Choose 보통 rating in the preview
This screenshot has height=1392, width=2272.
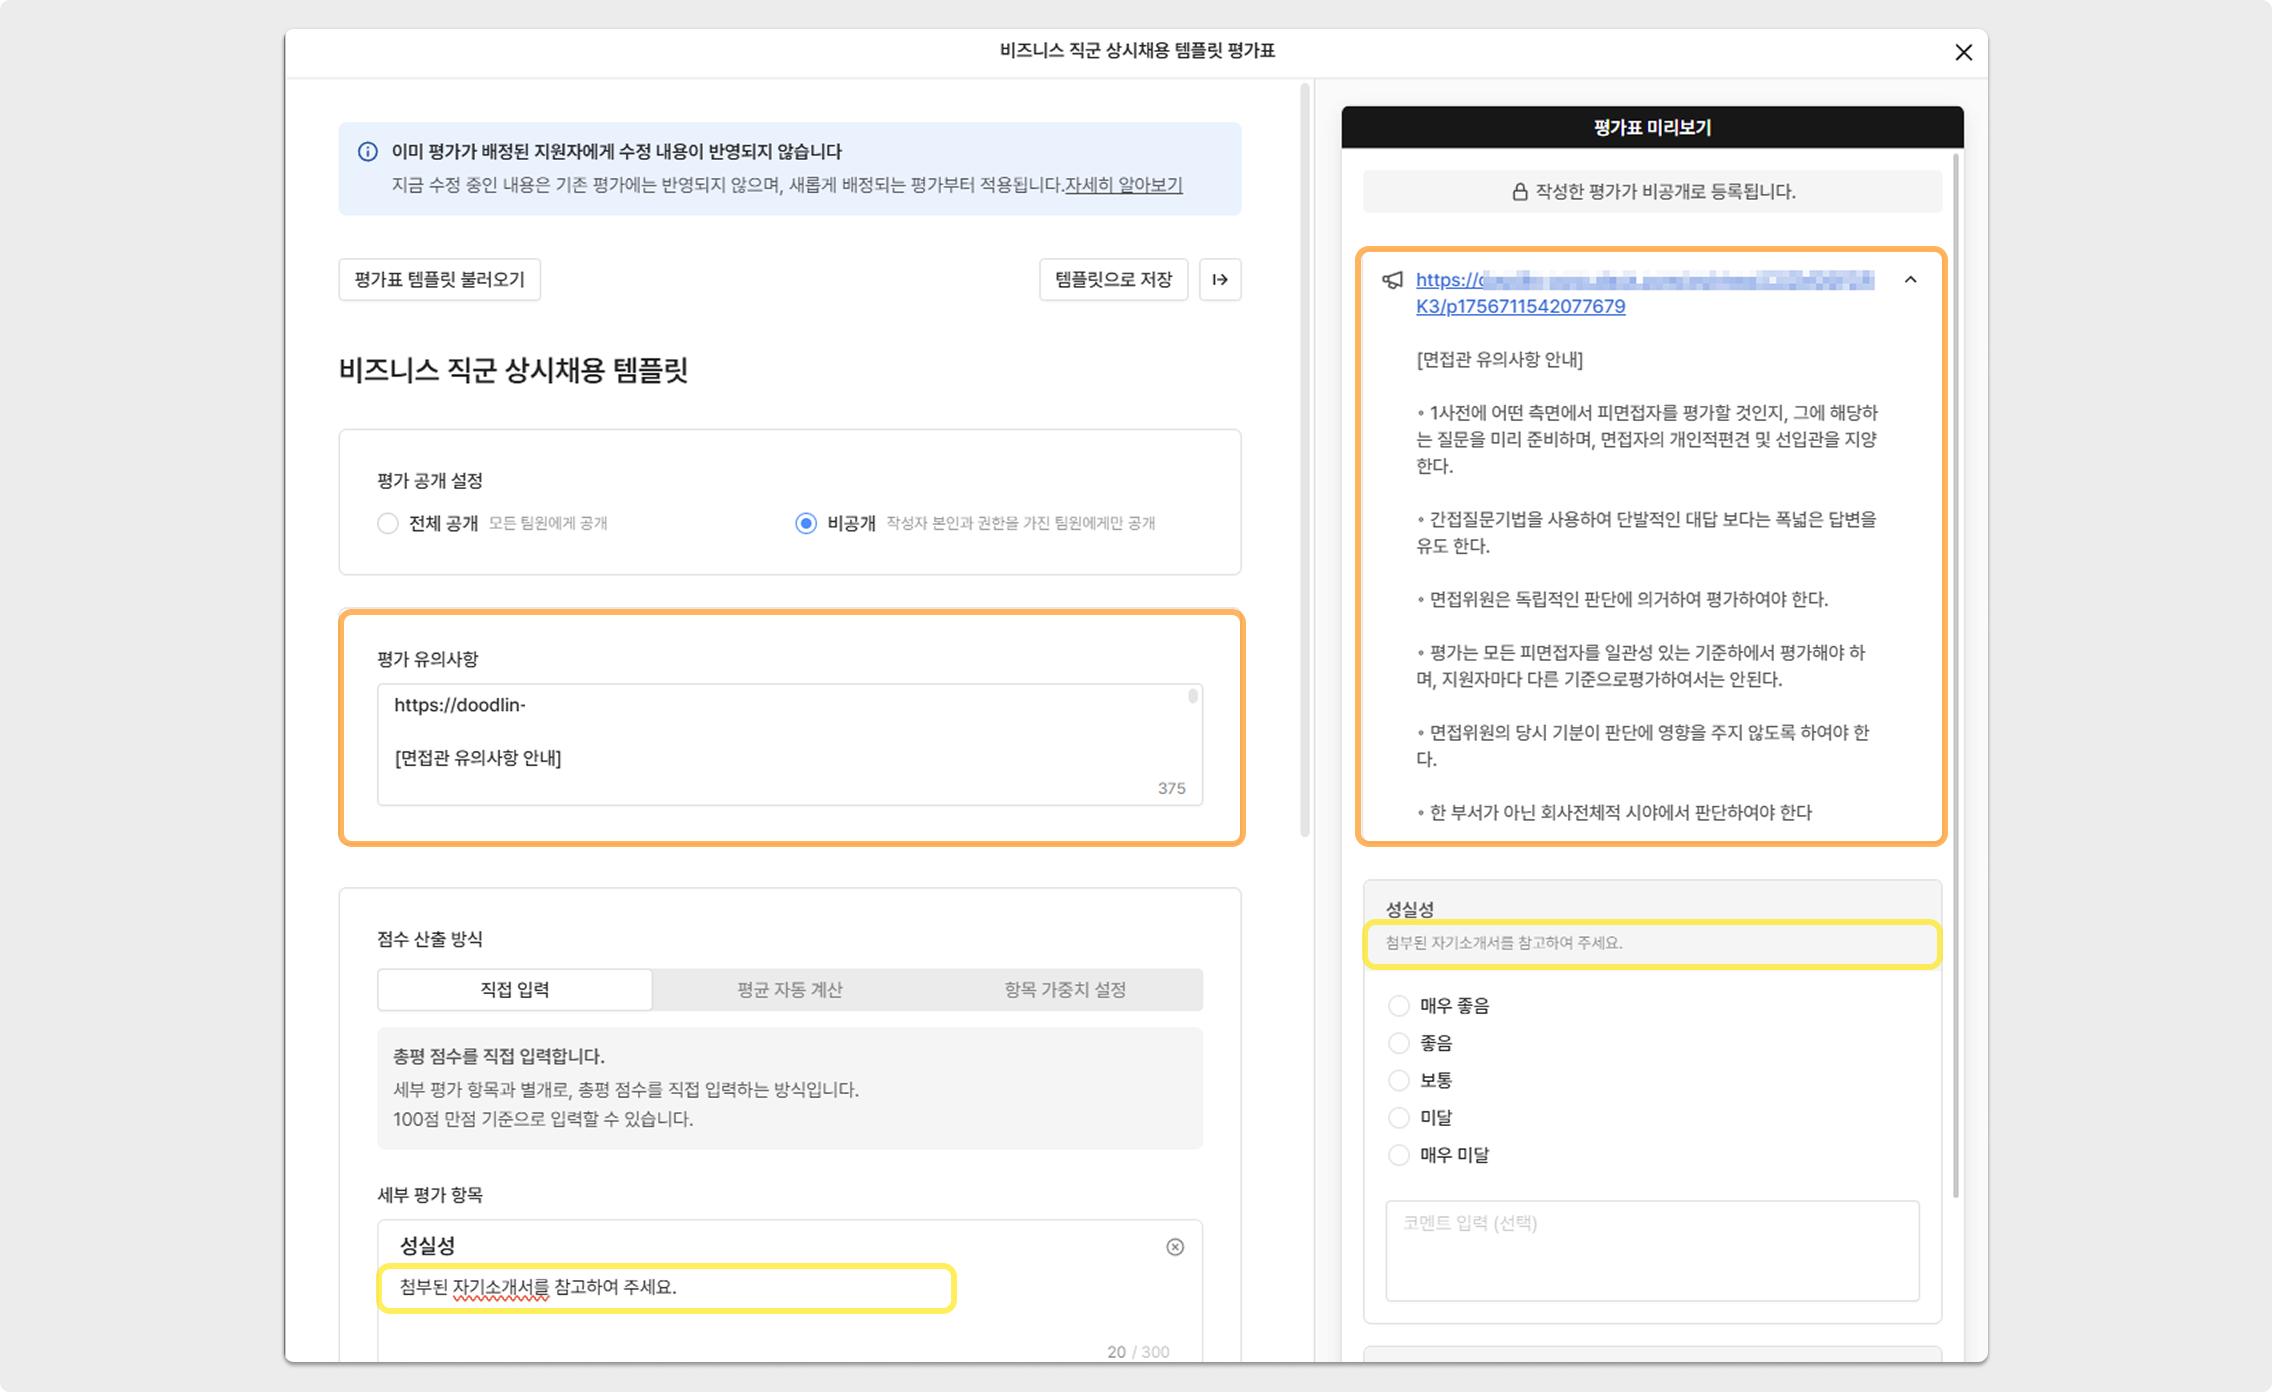click(1399, 1081)
